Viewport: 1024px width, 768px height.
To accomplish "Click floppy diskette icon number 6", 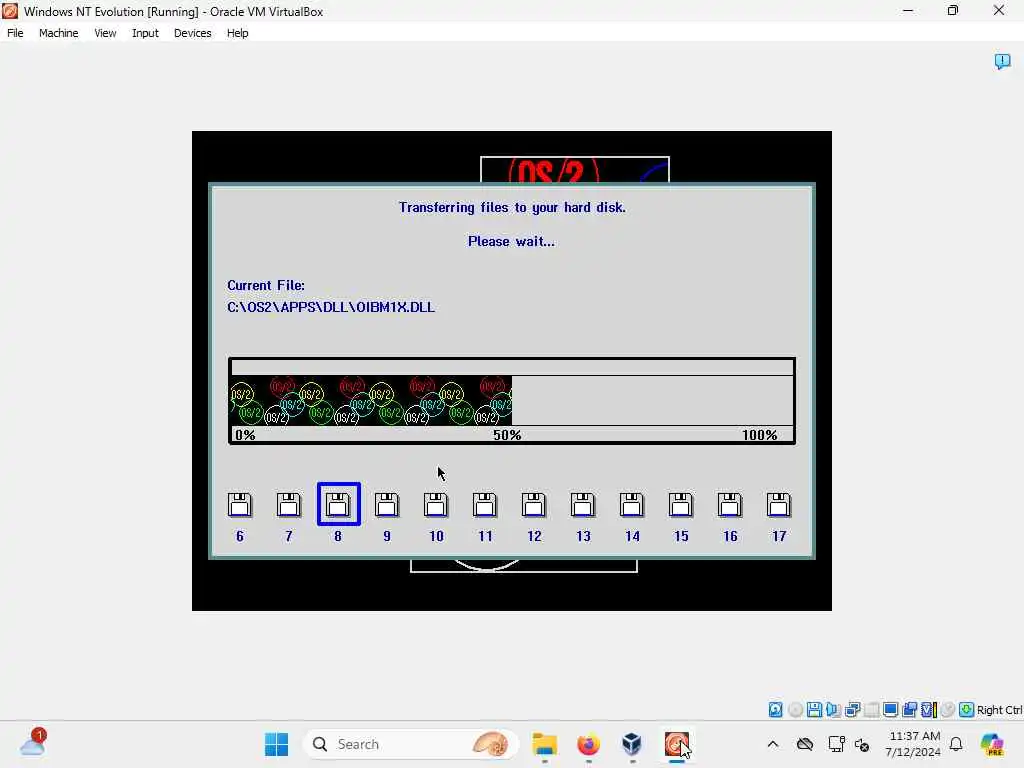I will click(240, 505).
